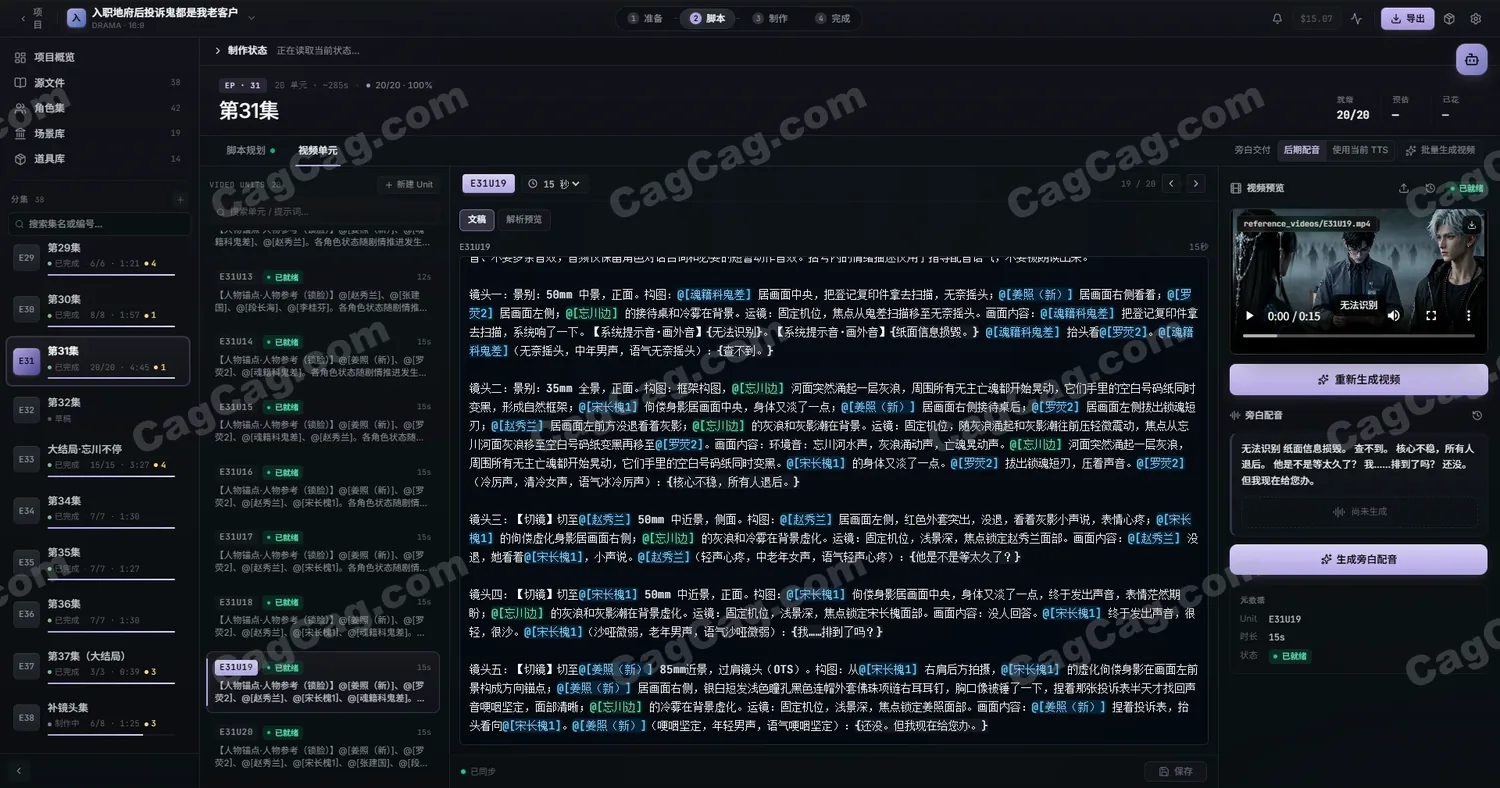Open the settings gear icon

(x=1476, y=18)
